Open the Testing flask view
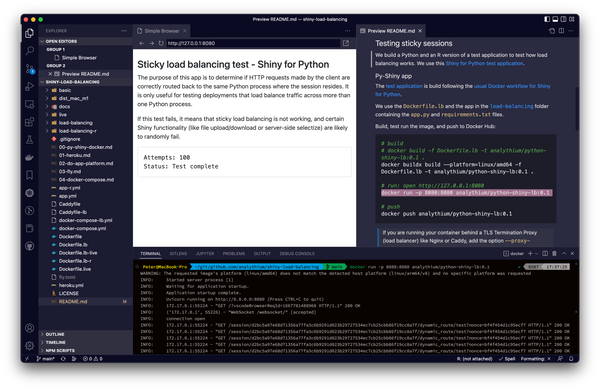 point(29,140)
